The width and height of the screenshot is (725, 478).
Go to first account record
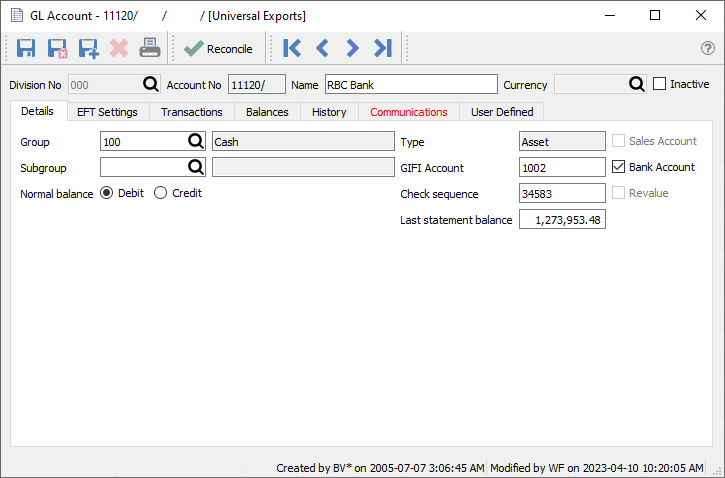[292, 48]
